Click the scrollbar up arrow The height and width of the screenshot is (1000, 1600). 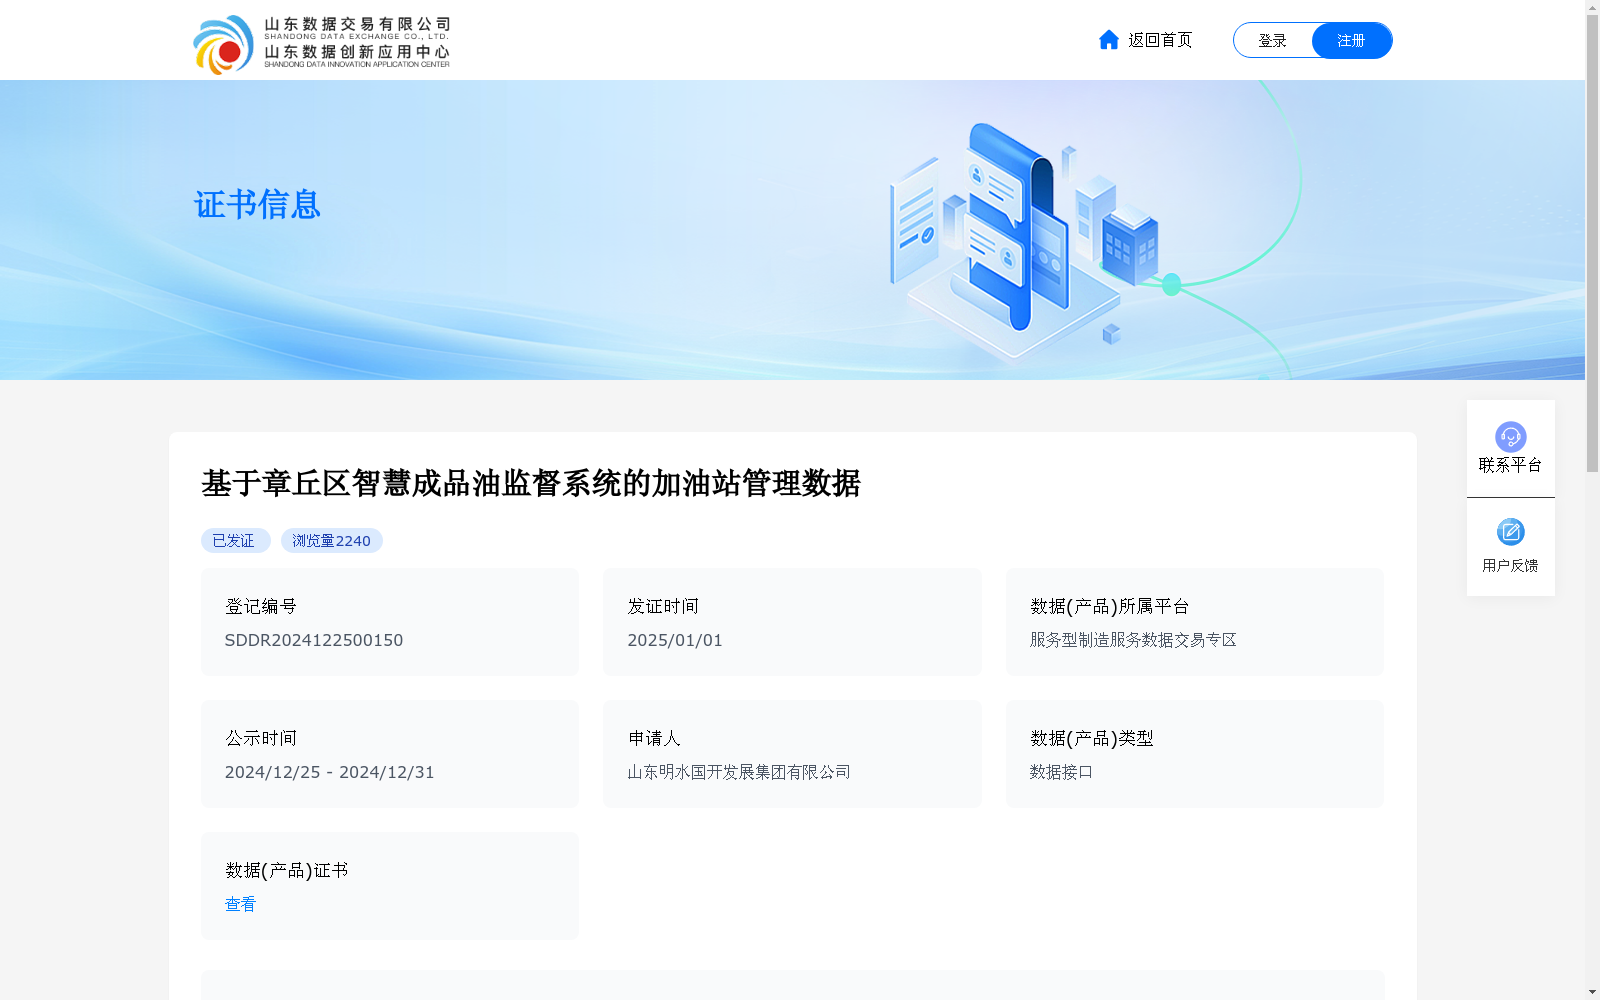coord(1592,7)
